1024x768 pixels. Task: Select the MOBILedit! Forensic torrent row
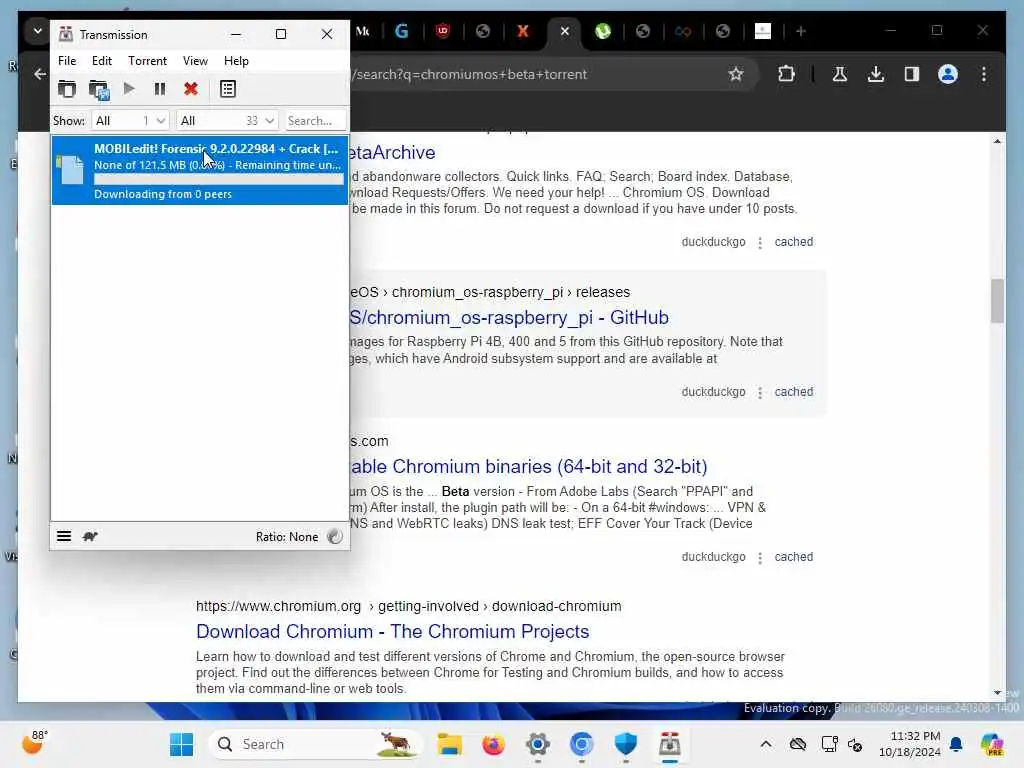click(x=200, y=170)
